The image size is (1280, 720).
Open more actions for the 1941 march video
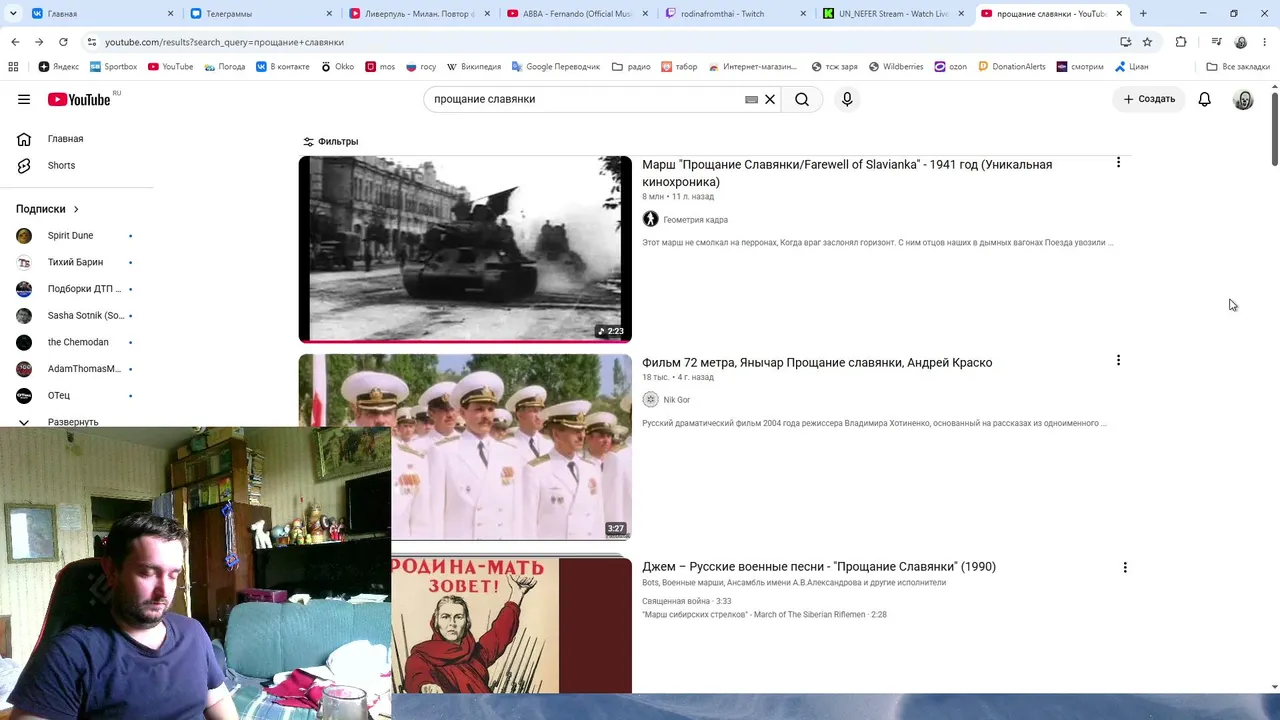pos(1118,162)
